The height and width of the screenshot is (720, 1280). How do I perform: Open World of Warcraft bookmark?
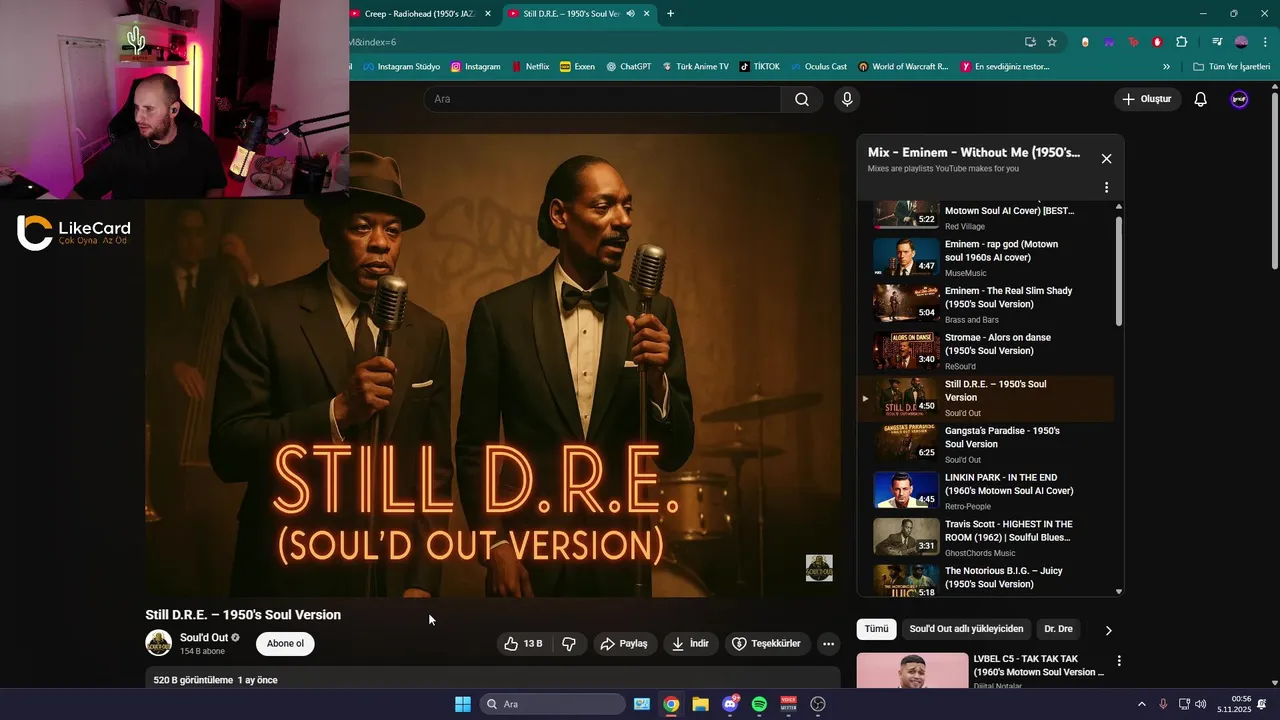pos(903,66)
